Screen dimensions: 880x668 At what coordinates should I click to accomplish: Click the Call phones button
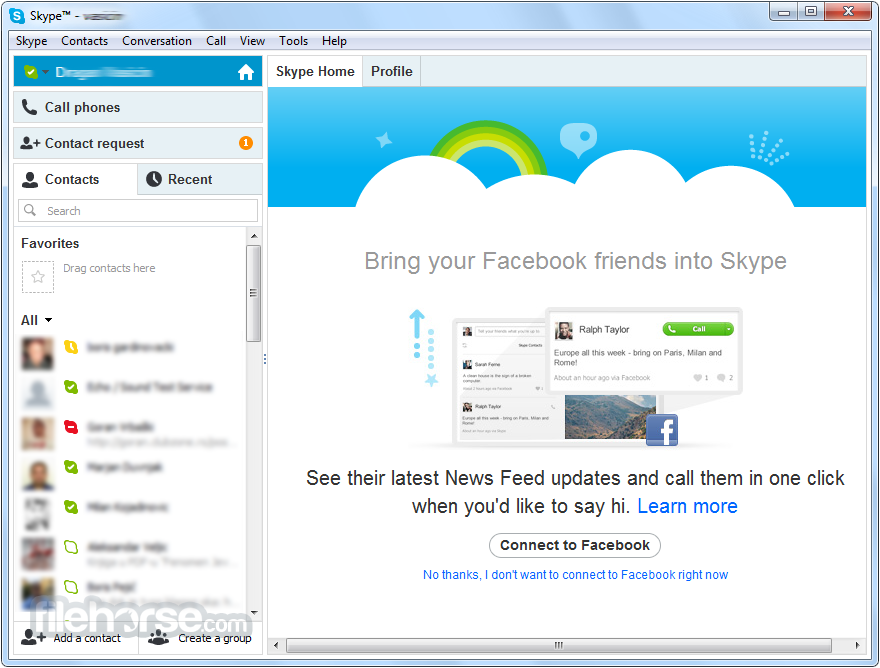138,107
